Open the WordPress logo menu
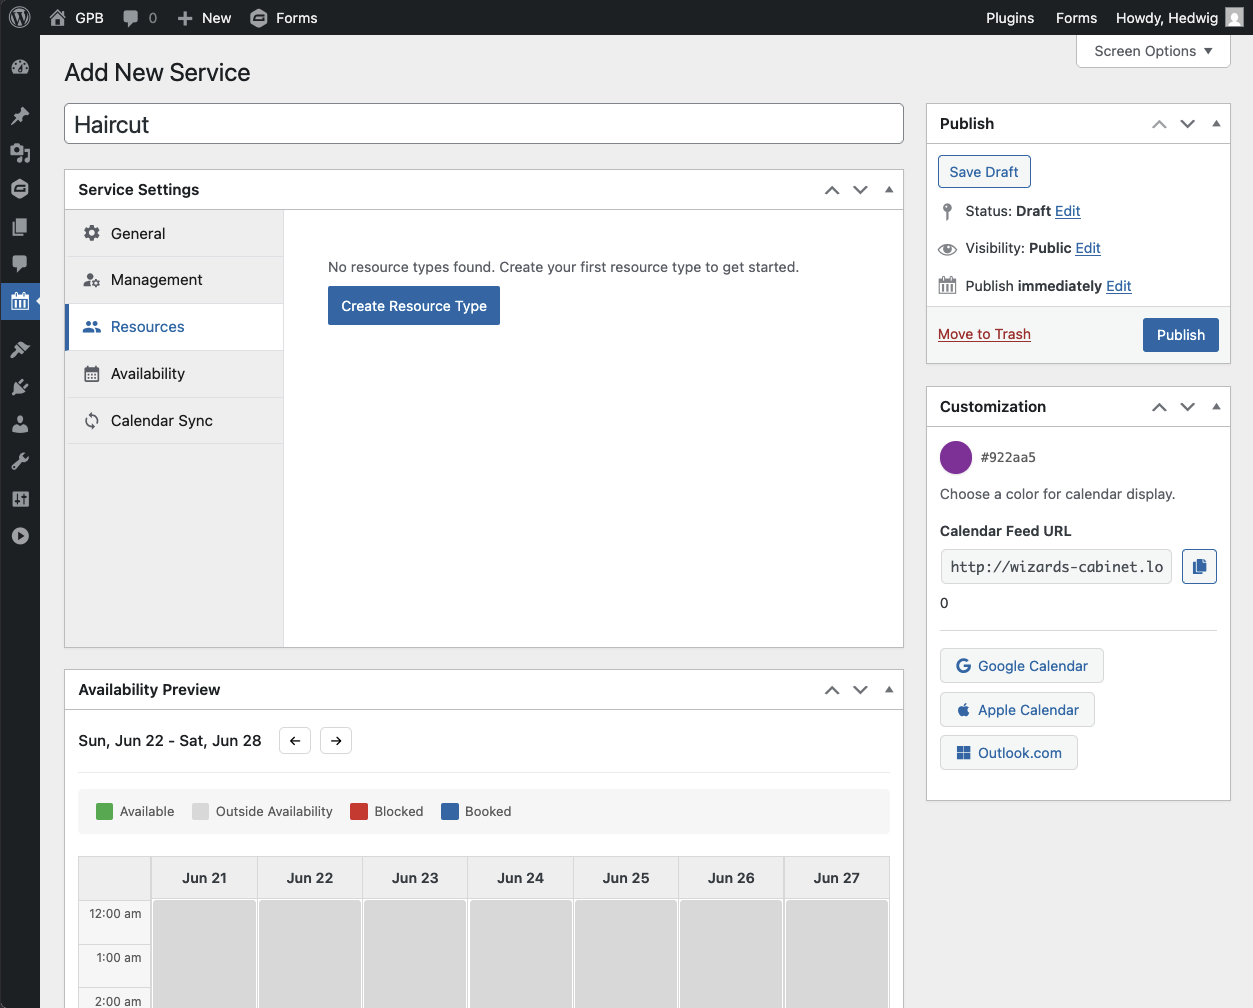1253x1008 pixels. point(20,18)
